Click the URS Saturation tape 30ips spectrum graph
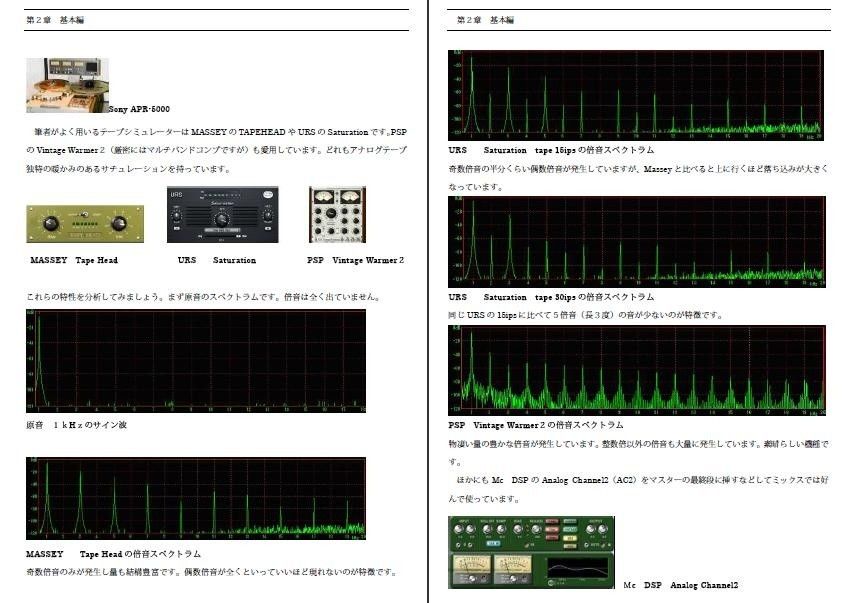The height and width of the screenshot is (603, 854). (x=637, y=242)
